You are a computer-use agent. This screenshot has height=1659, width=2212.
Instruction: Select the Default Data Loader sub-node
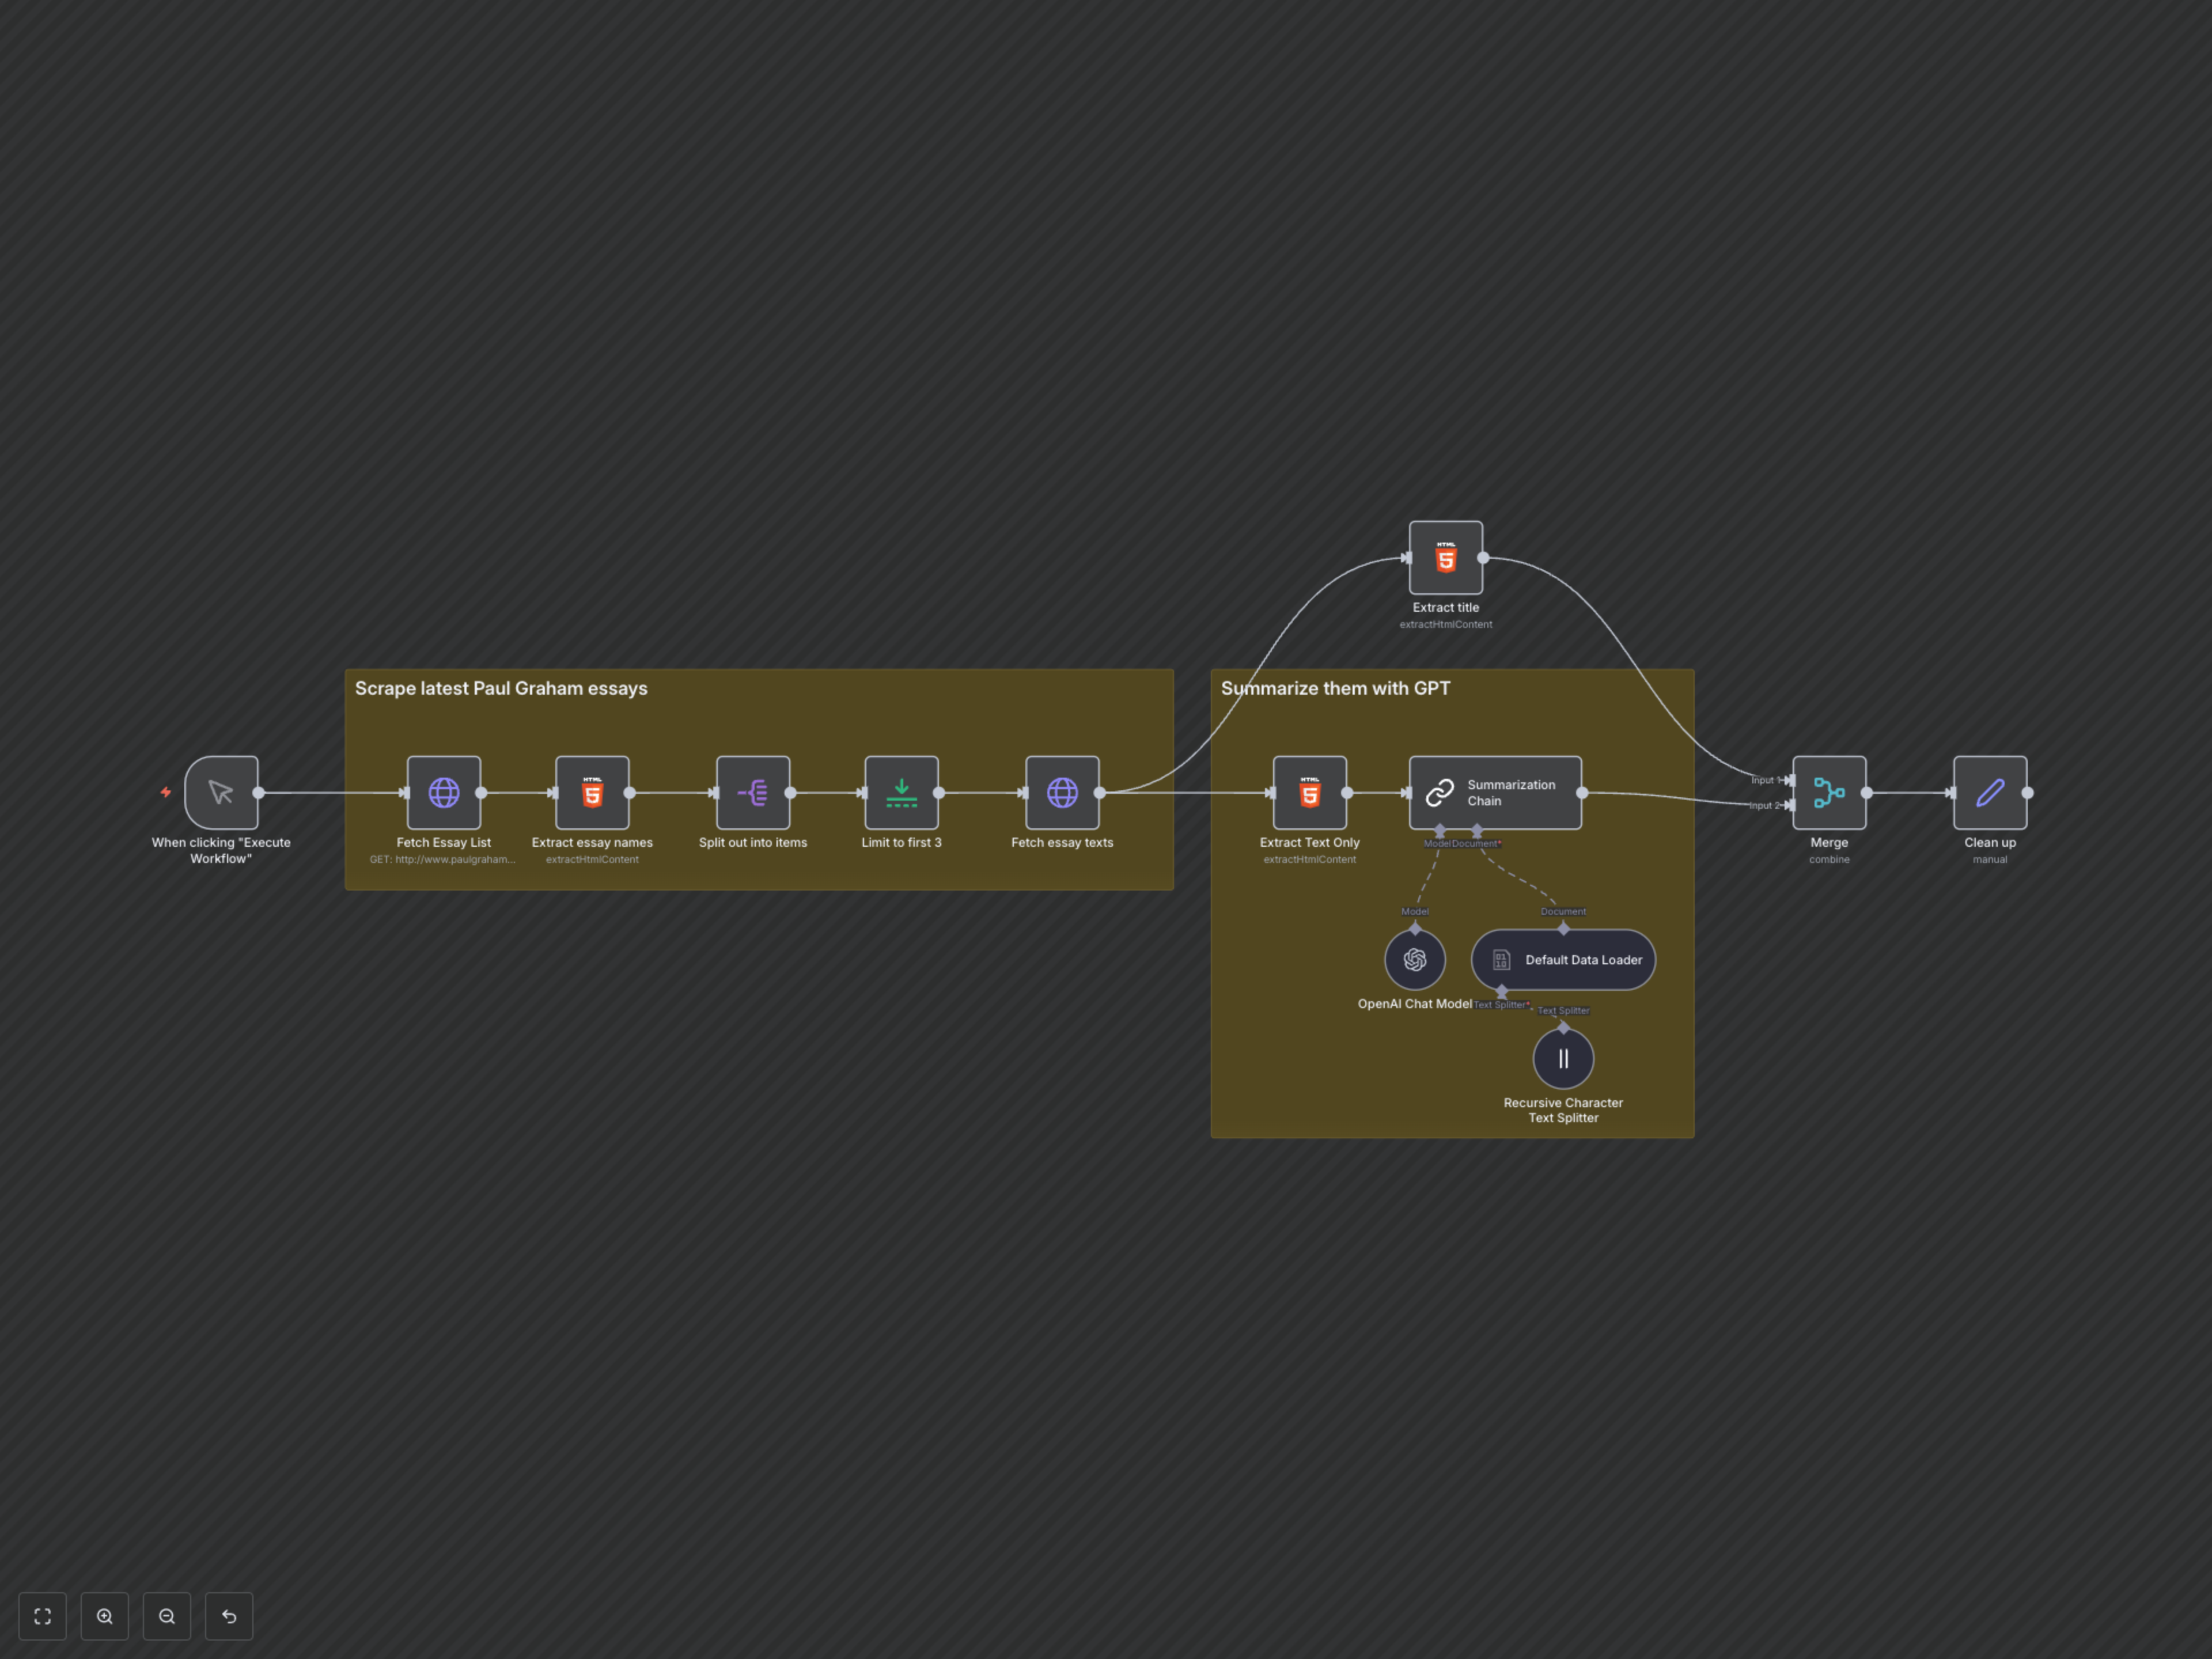pyautogui.click(x=1563, y=959)
